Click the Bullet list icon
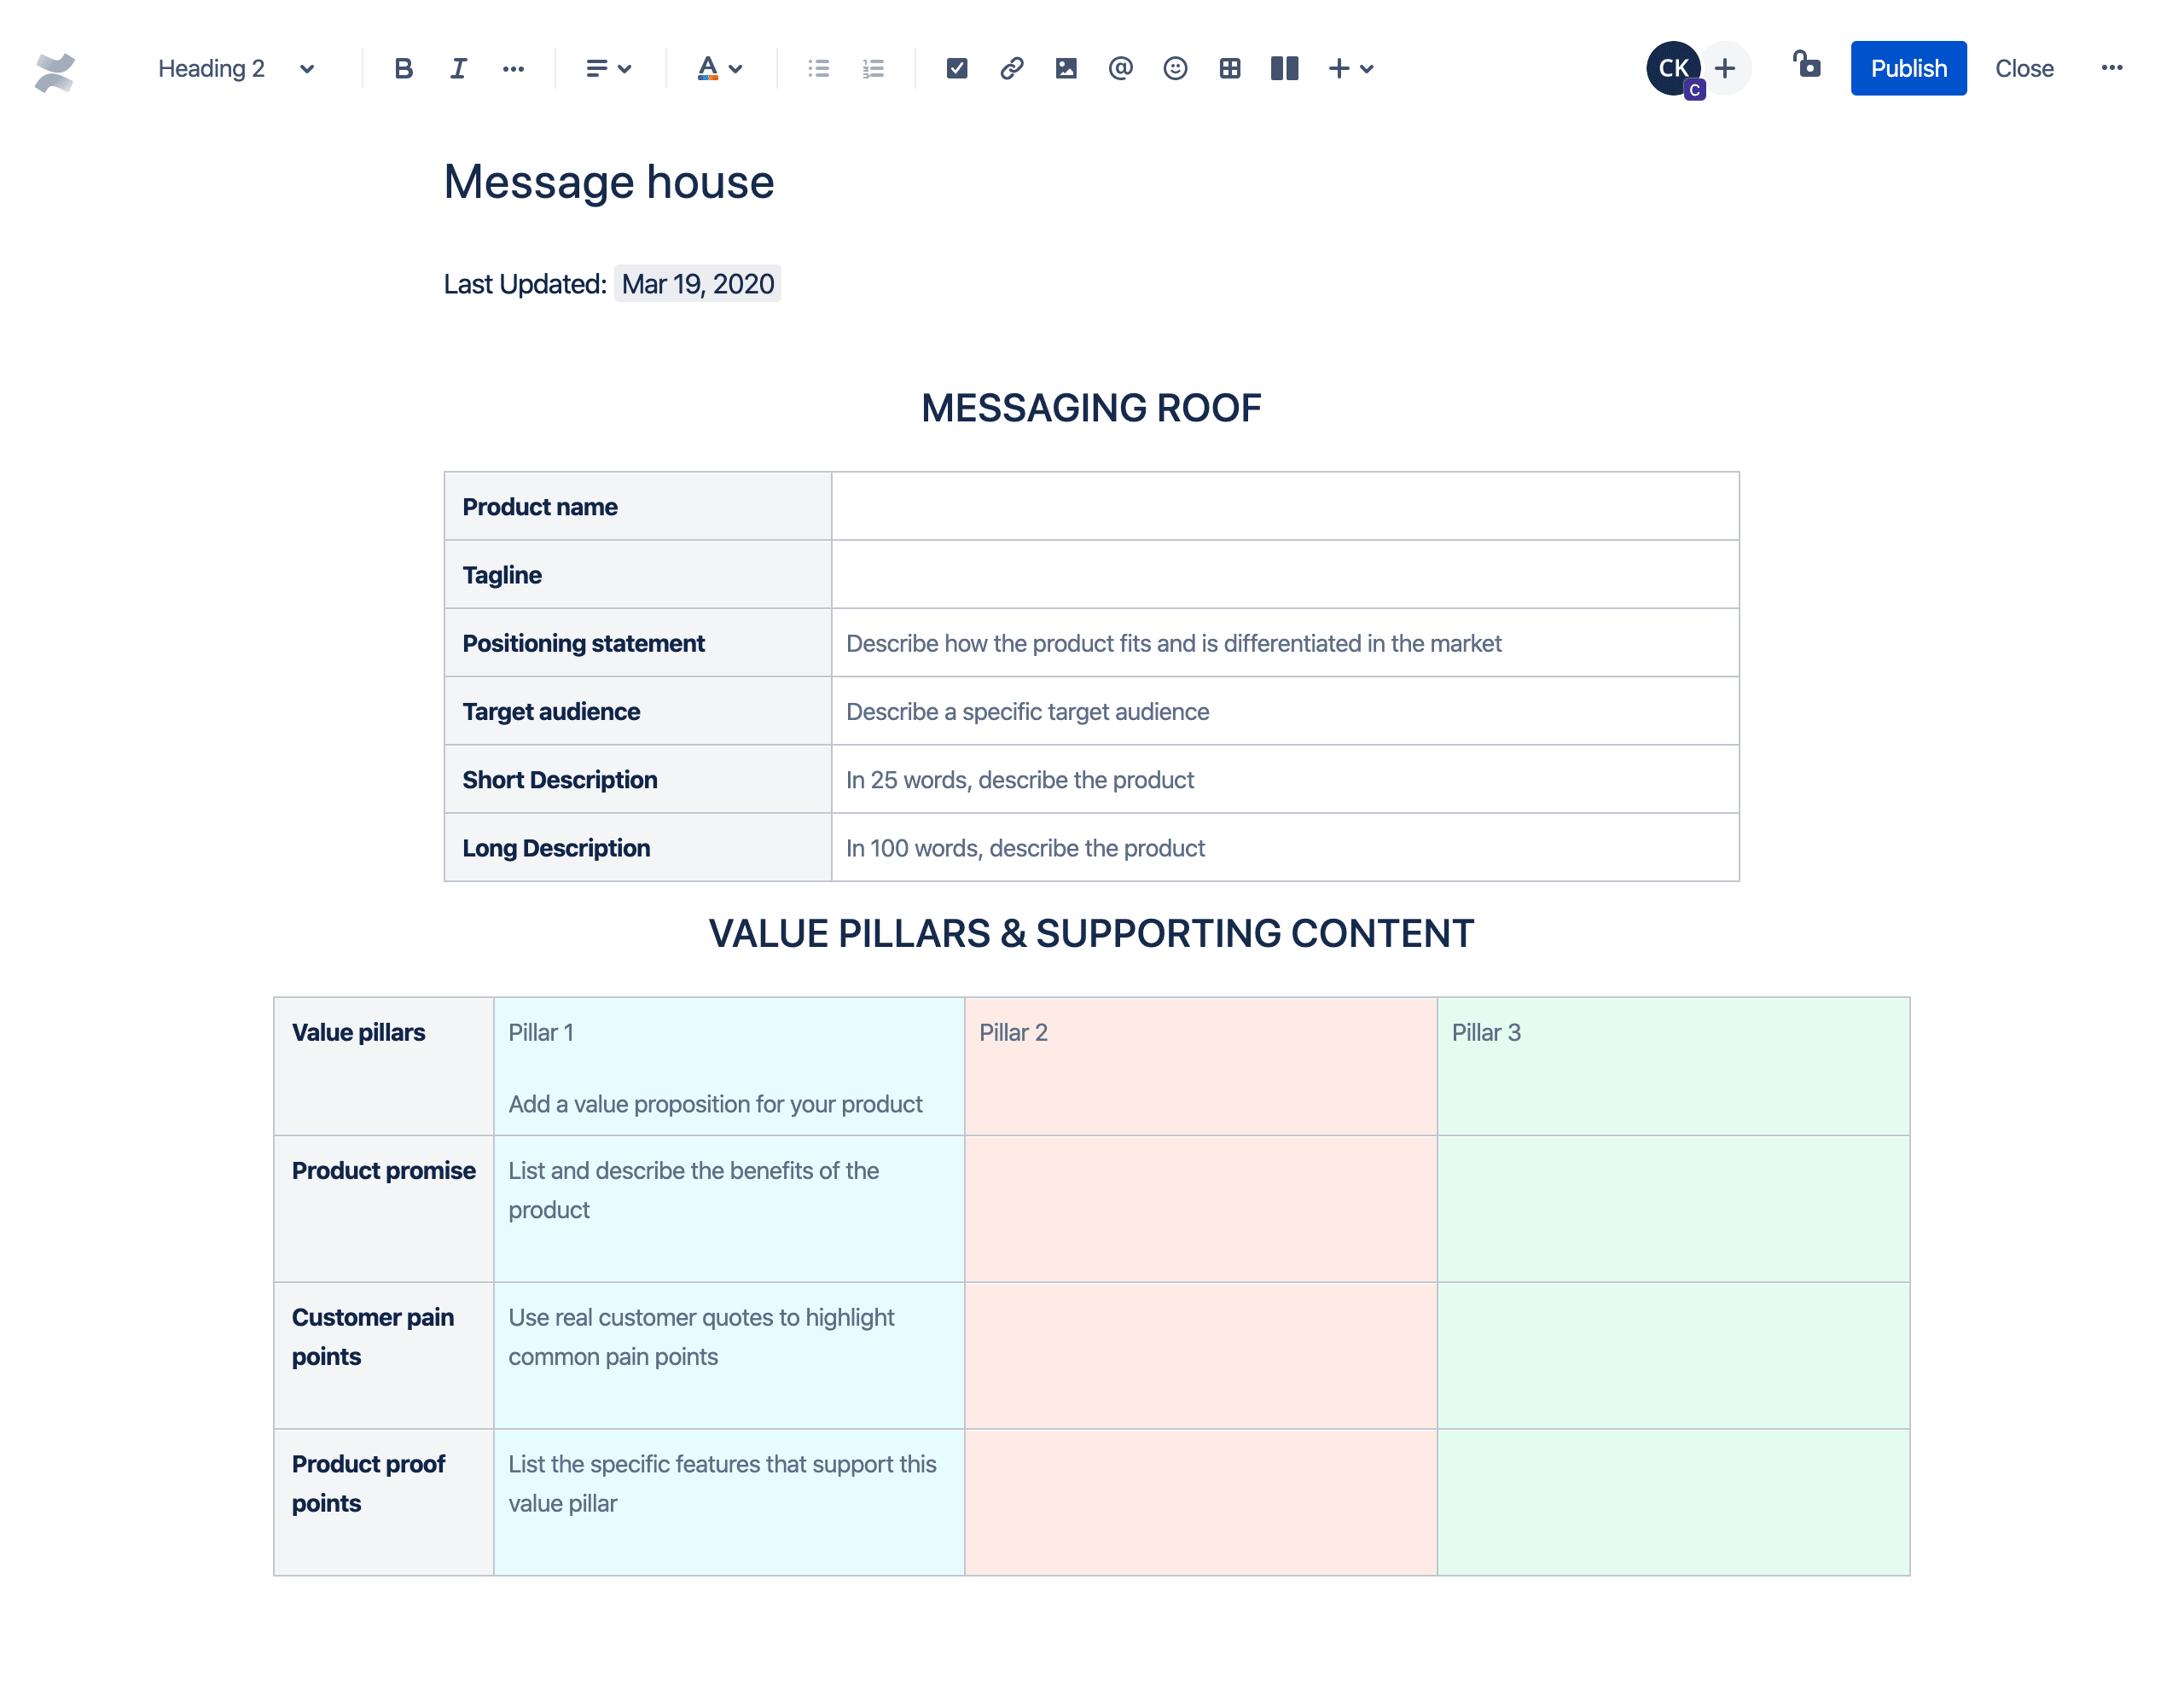The width and height of the screenshot is (2184, 1684). tap(819, 69)
